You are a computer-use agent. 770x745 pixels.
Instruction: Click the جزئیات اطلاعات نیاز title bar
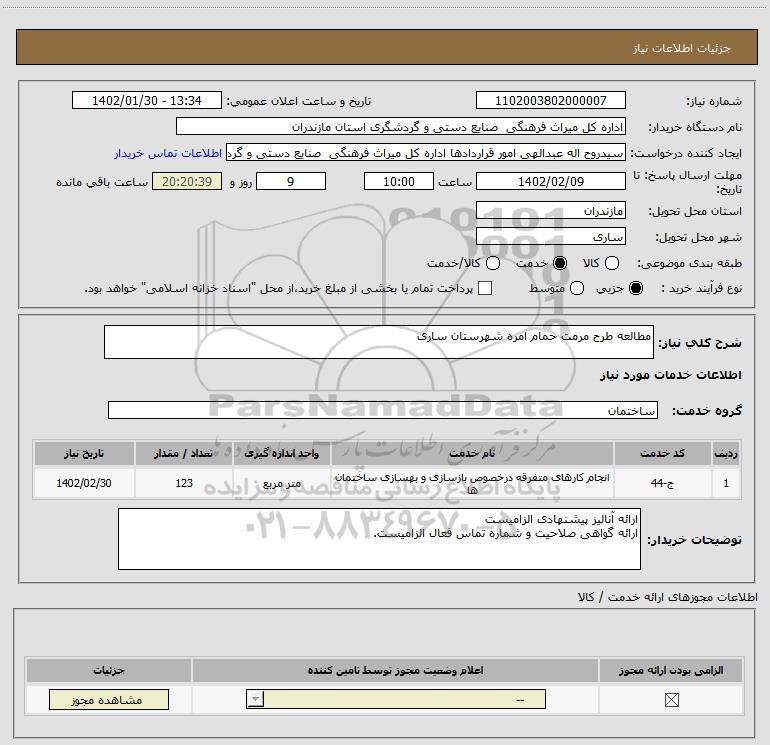[x=386, y=47]
